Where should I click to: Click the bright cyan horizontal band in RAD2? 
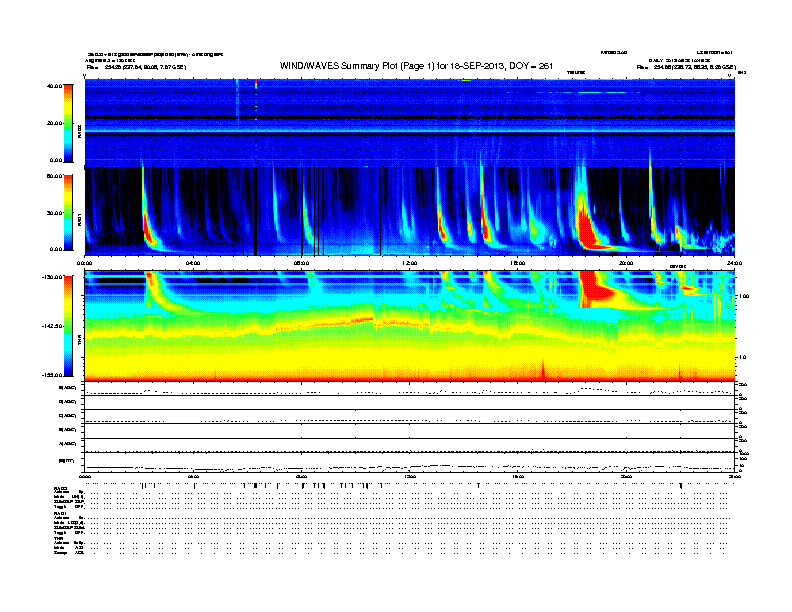click(409, 130)
